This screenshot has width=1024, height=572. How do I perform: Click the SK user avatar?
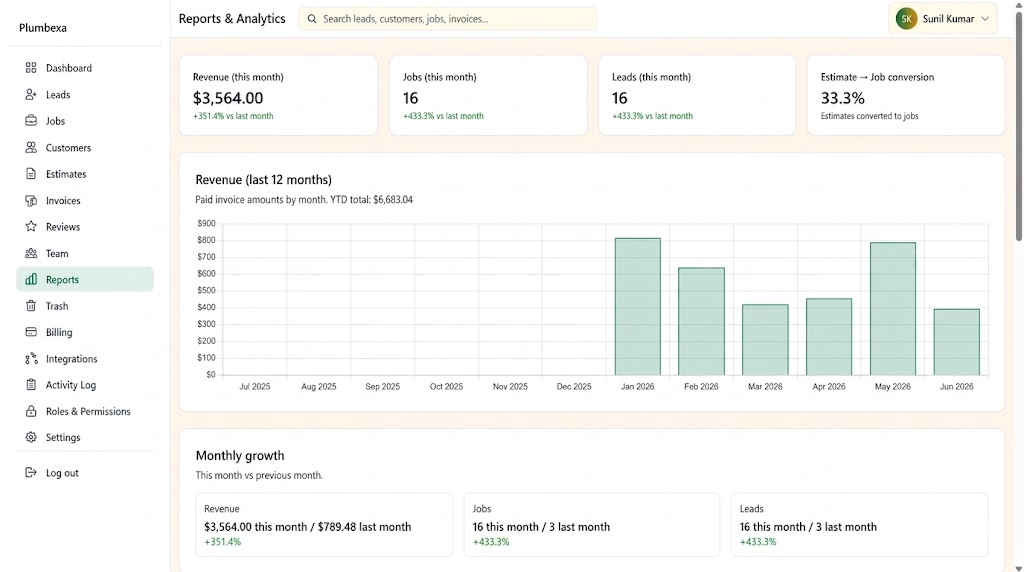pos(906,19)
